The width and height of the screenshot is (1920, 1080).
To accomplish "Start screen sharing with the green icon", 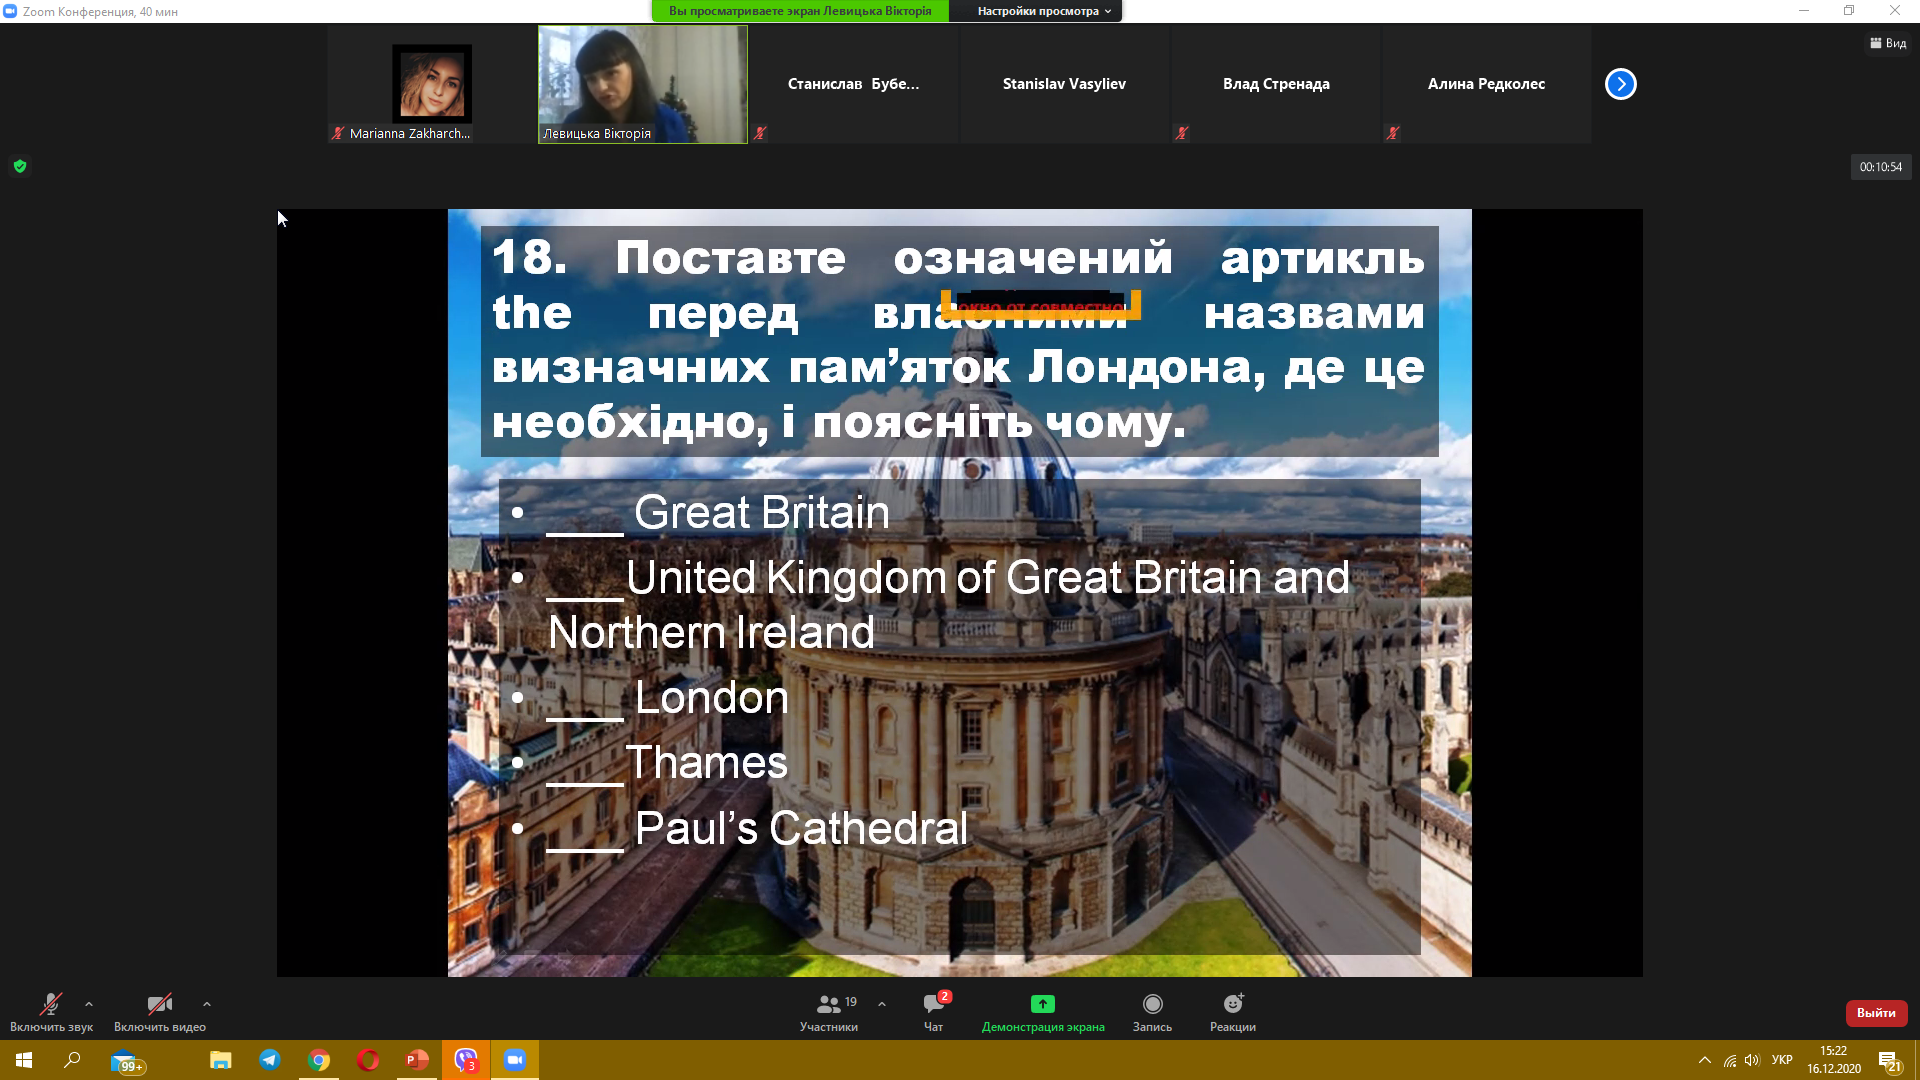I will click(x=1042, y=1004).
